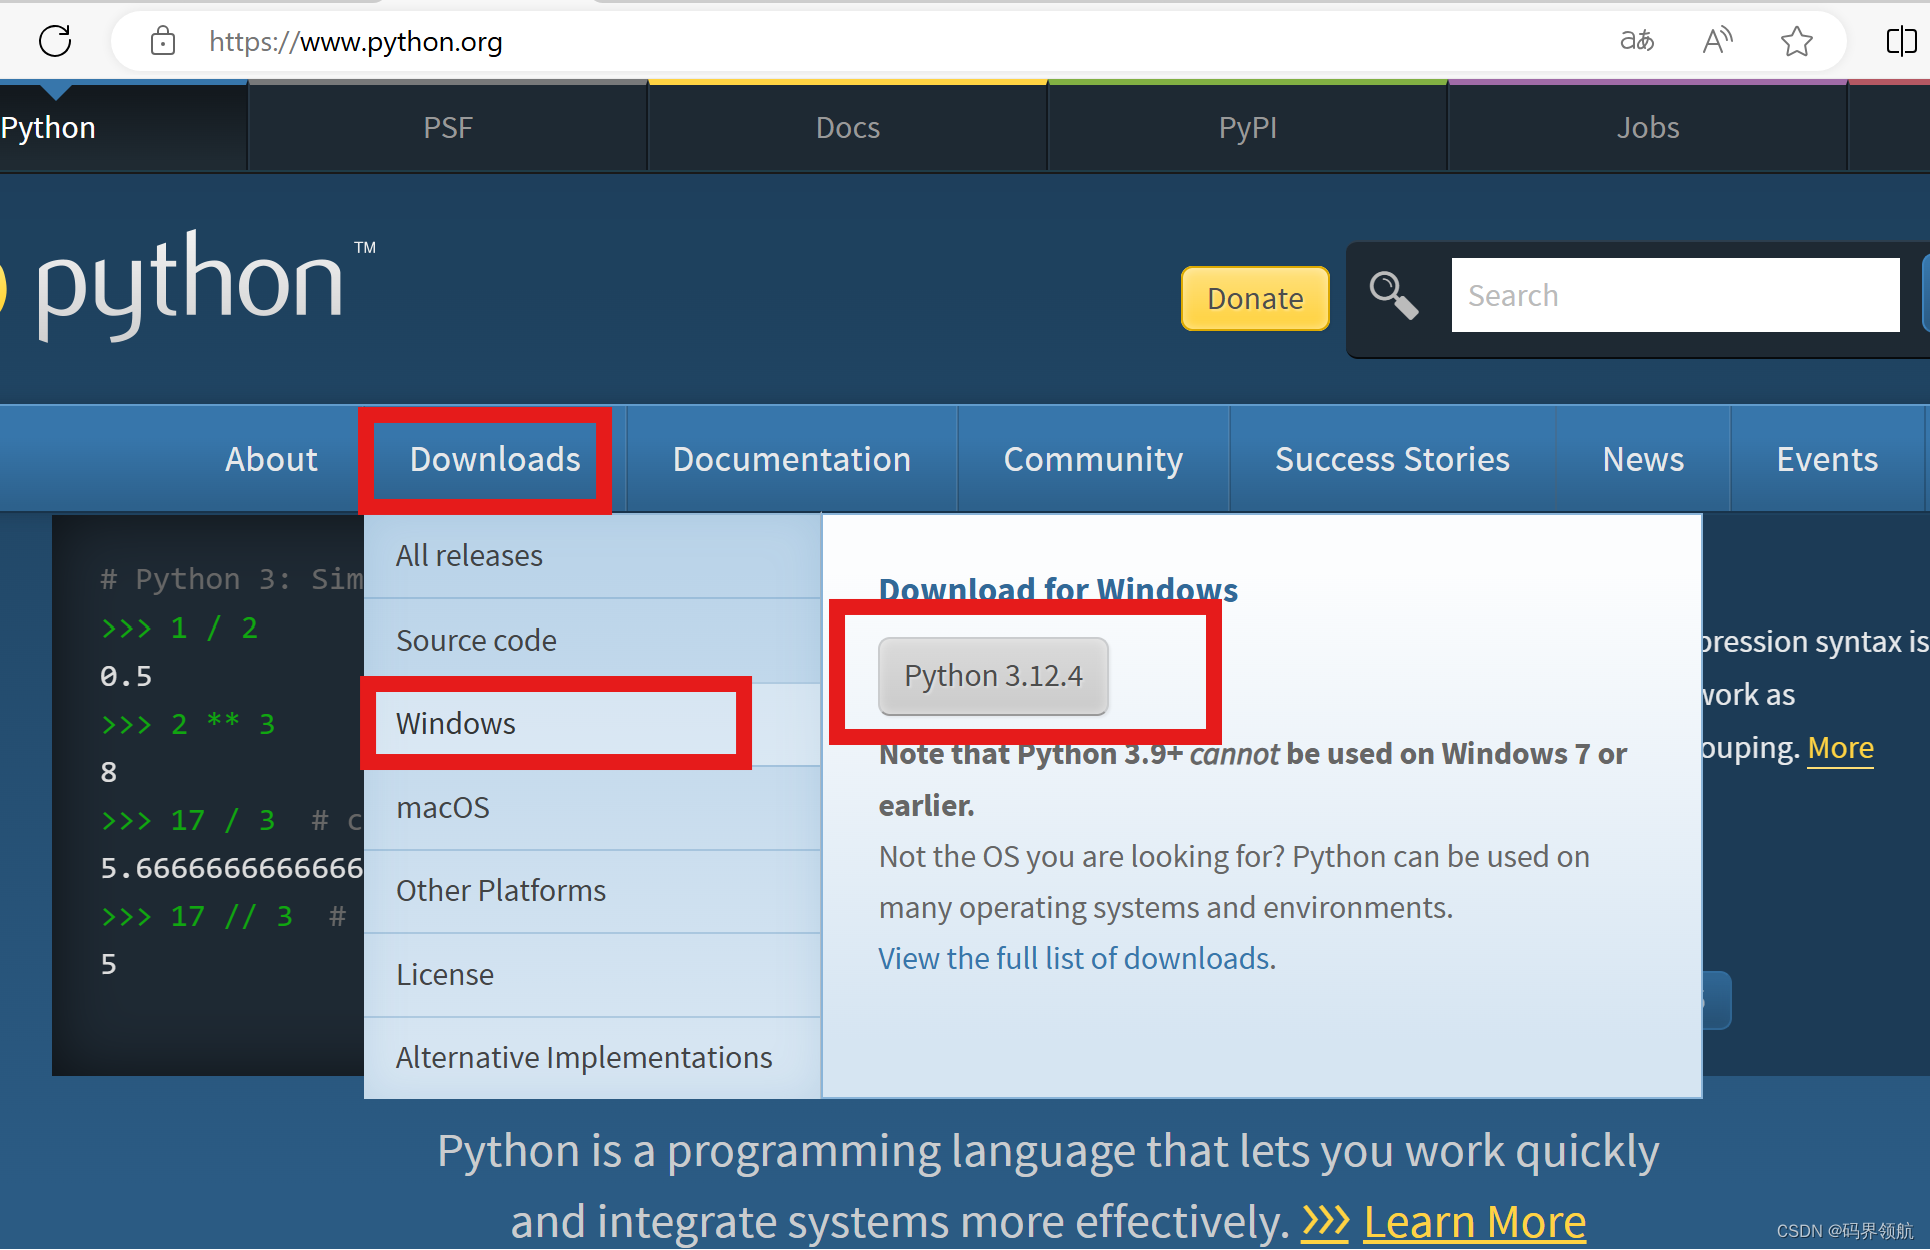
Task: Select Windows from the Downloads menu
Action: [x=455, y=723]
